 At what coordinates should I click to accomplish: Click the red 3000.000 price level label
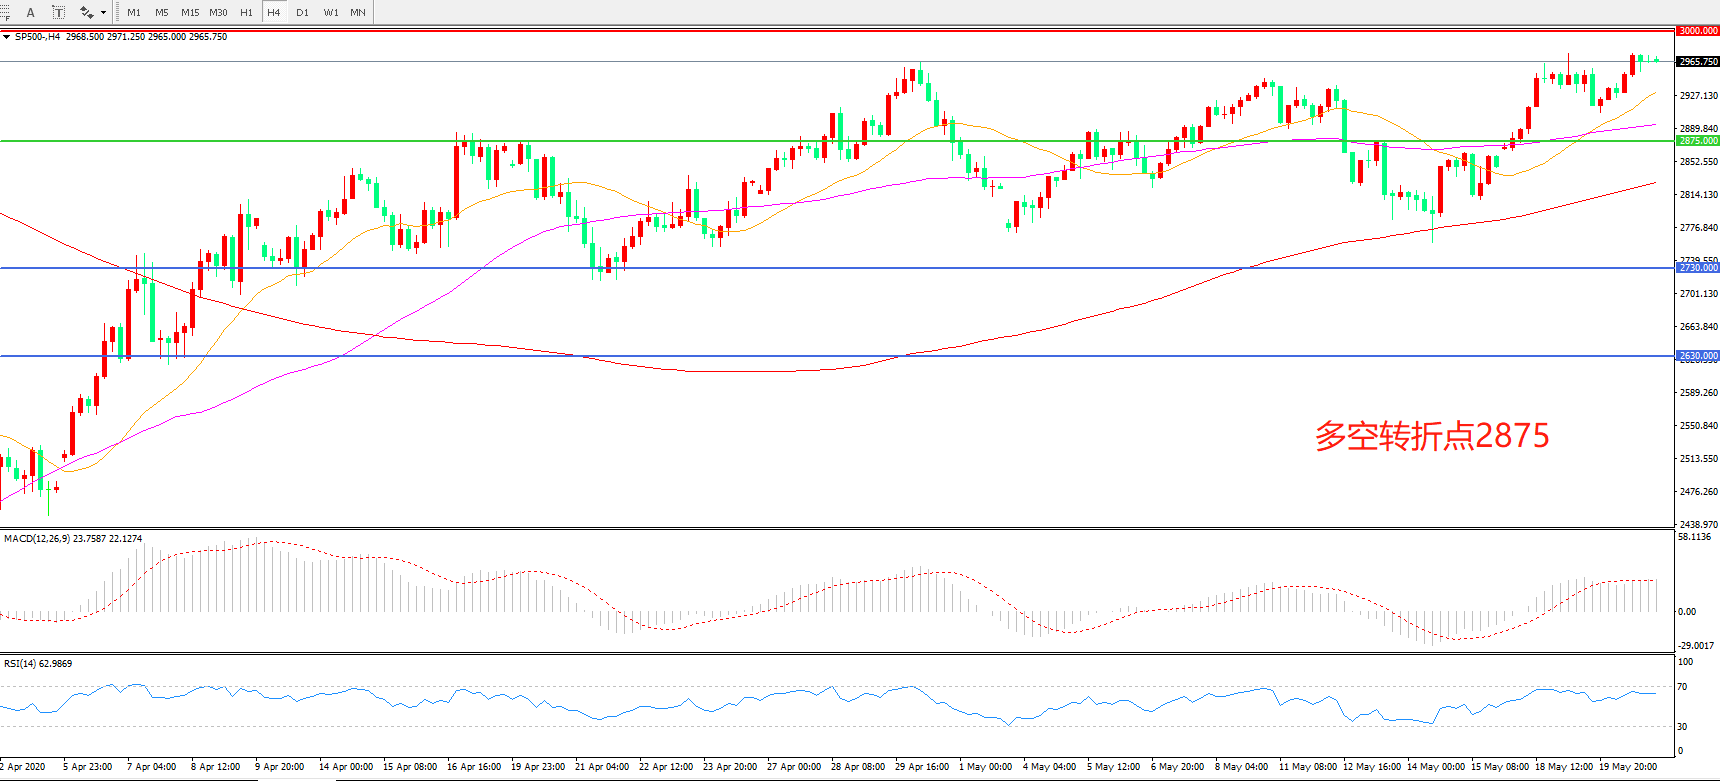coord(1697,31)
